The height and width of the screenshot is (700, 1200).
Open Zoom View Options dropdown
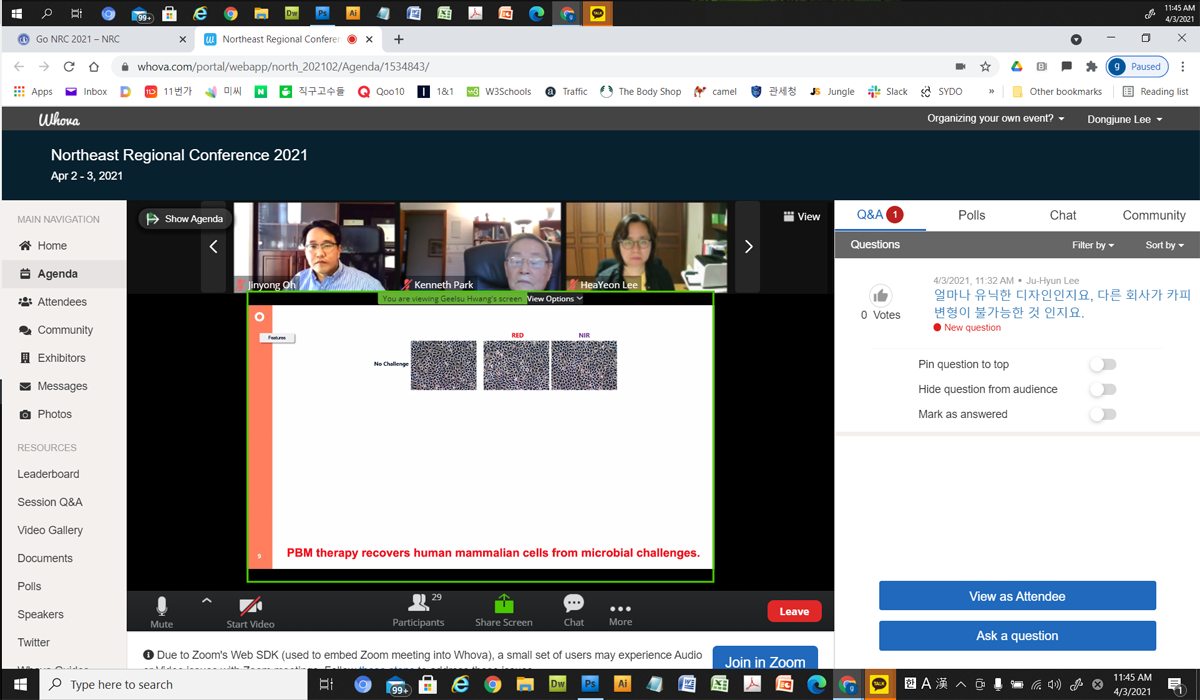click(555, 298)
